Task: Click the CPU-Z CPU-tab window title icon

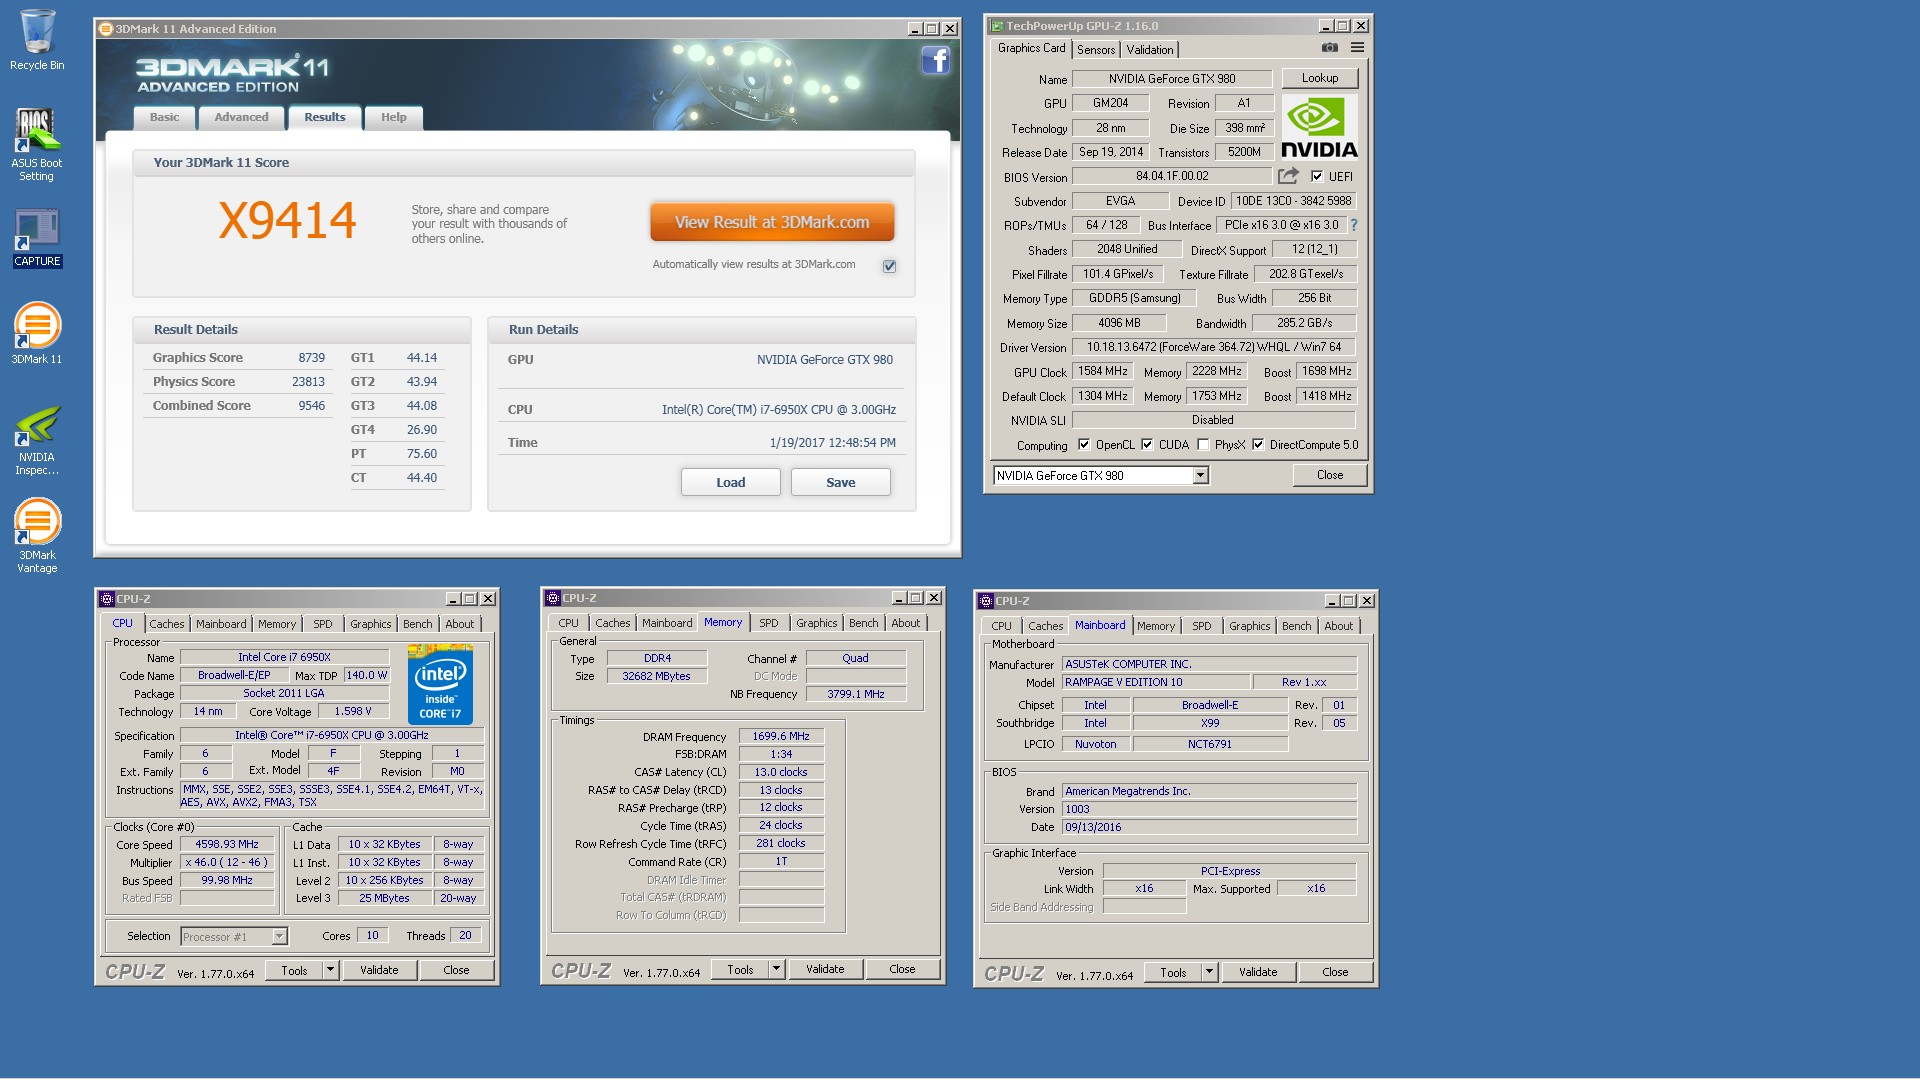Action: [107, 599]
